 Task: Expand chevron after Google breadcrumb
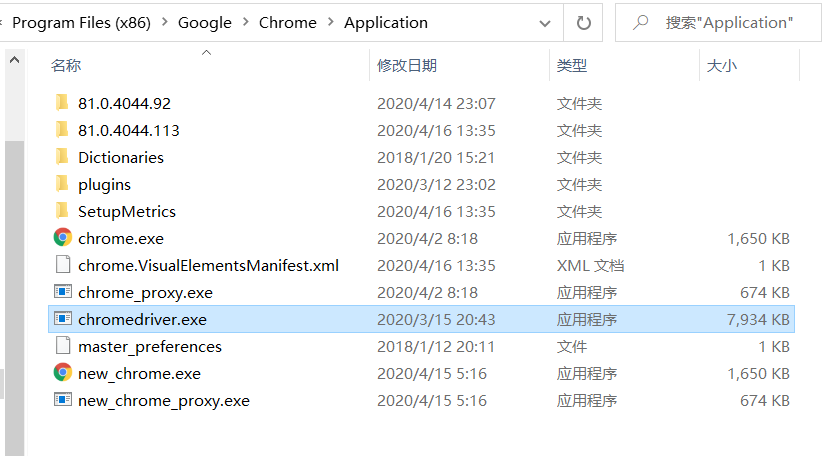tap(246, 22)
